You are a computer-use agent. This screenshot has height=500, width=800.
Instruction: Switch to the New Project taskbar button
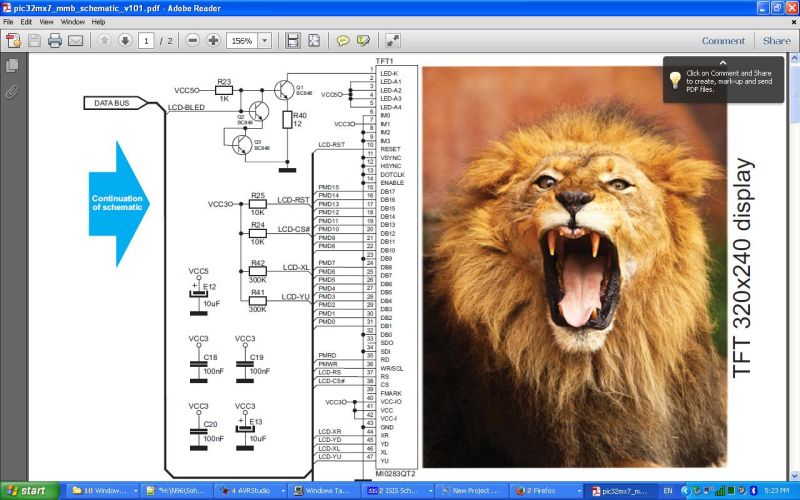point(474,491)
